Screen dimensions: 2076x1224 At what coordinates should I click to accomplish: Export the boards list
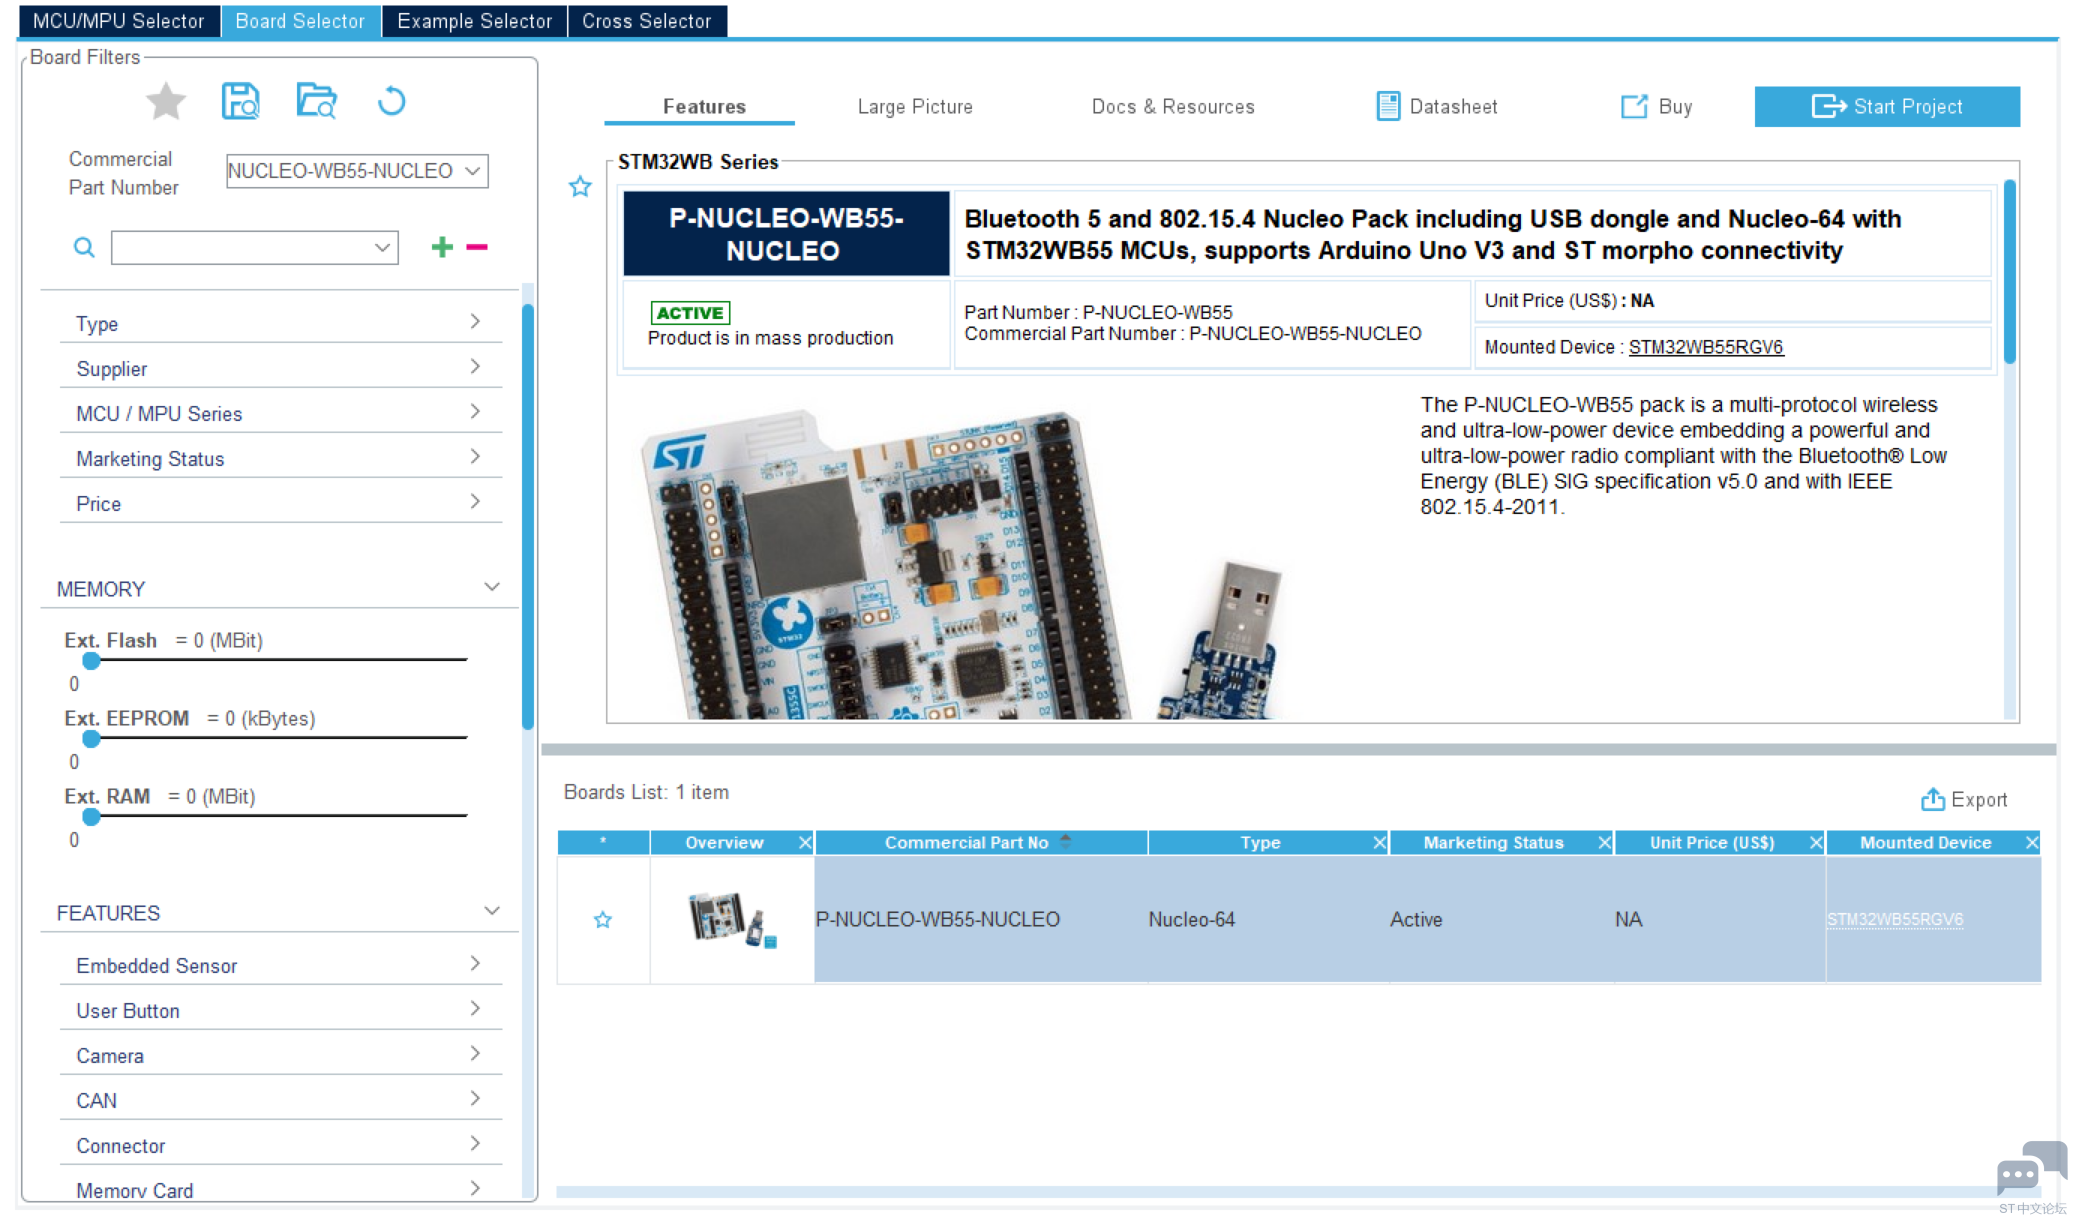pyautogui.click(x=1964, y=799)
